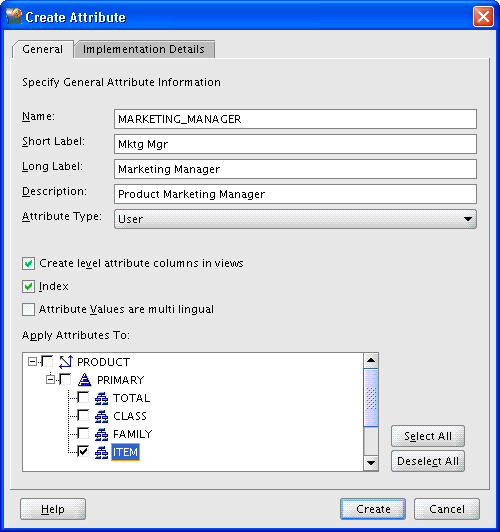Open the Attribute Type dropdown
Viewport: 500px width, 532px height.
click(295, 219)
